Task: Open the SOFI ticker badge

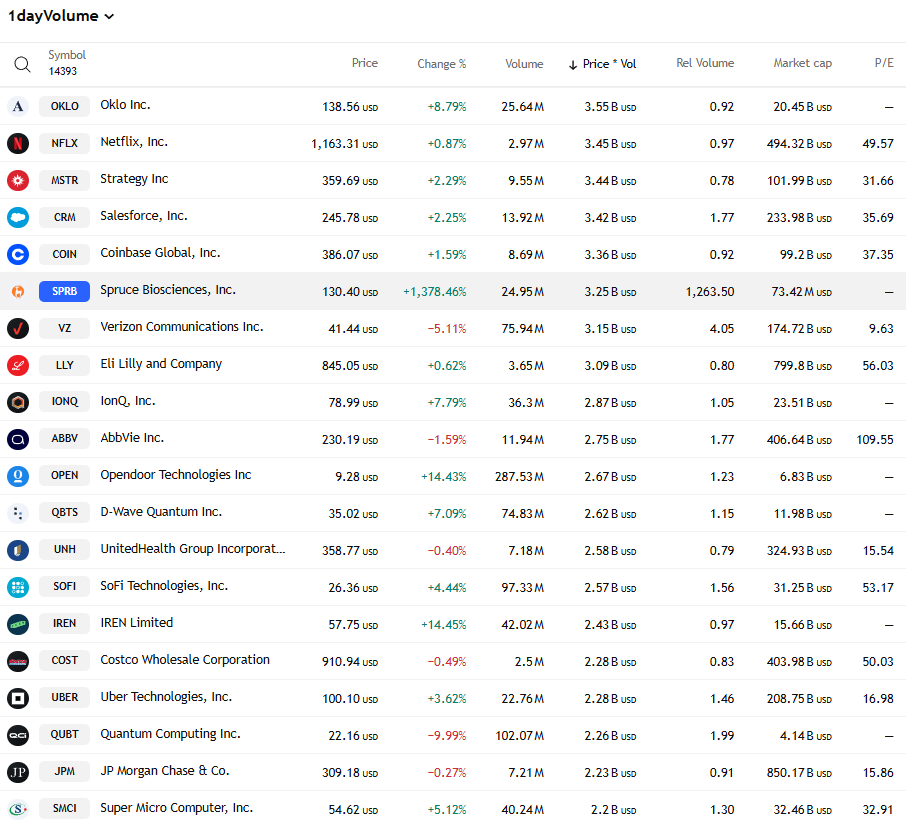Action: (65, 587)
